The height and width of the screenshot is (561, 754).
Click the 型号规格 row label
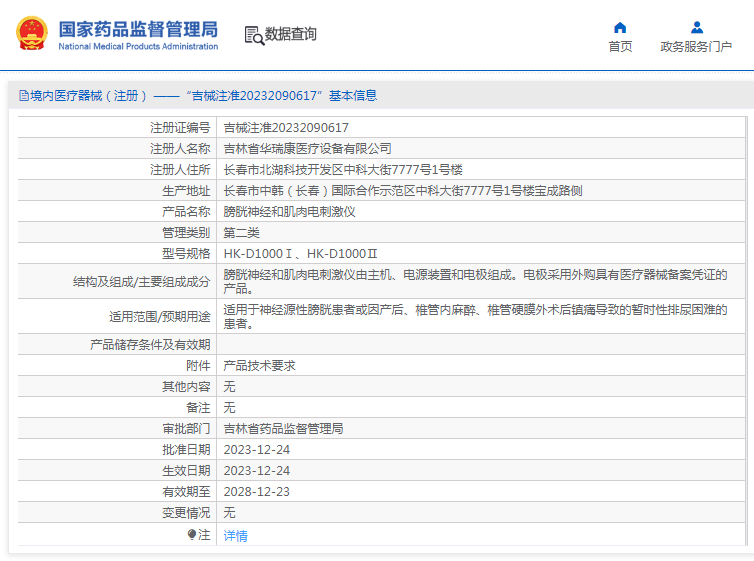pos(186,254)
